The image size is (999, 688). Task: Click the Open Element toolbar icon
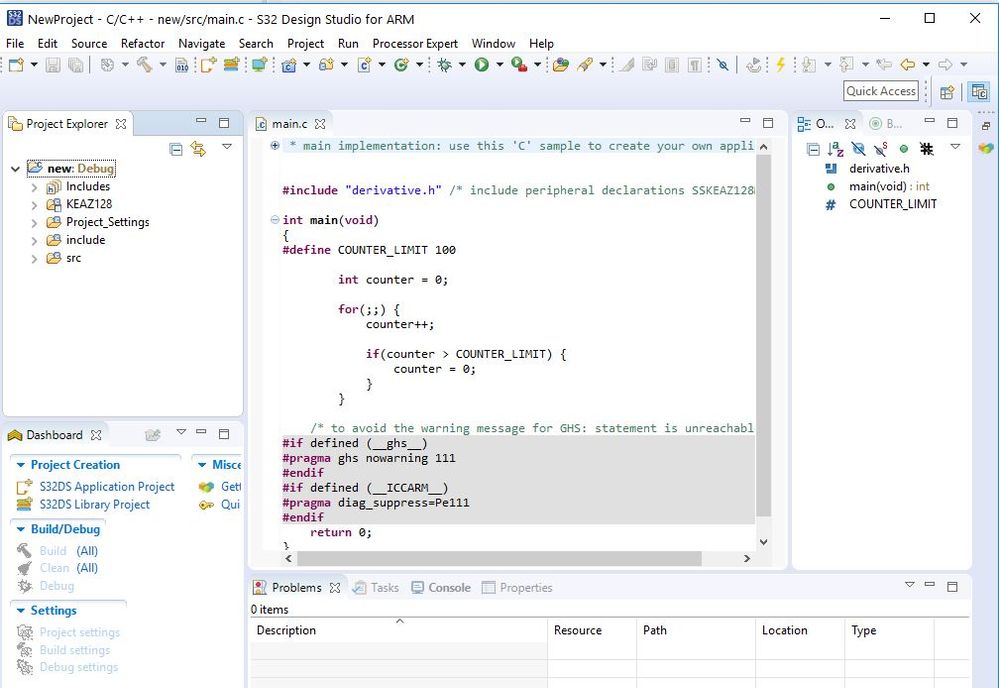(561, 64)
